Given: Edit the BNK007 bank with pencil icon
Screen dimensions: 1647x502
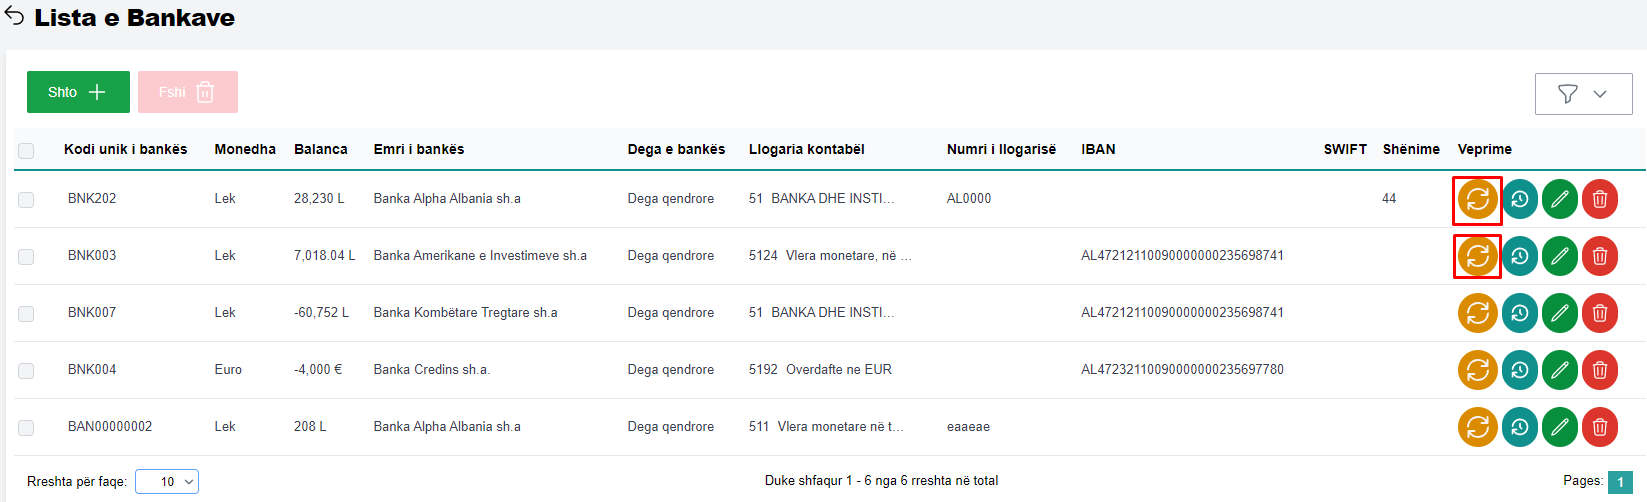Looking at the screenshot, I should (1559, 313).
